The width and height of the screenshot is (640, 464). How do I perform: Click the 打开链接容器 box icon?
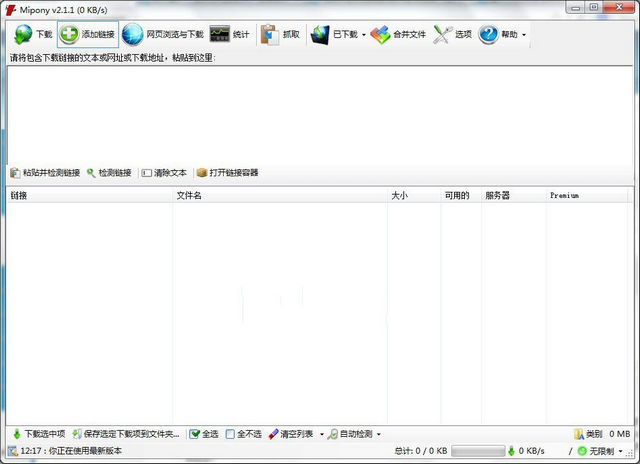click(202, 173)
